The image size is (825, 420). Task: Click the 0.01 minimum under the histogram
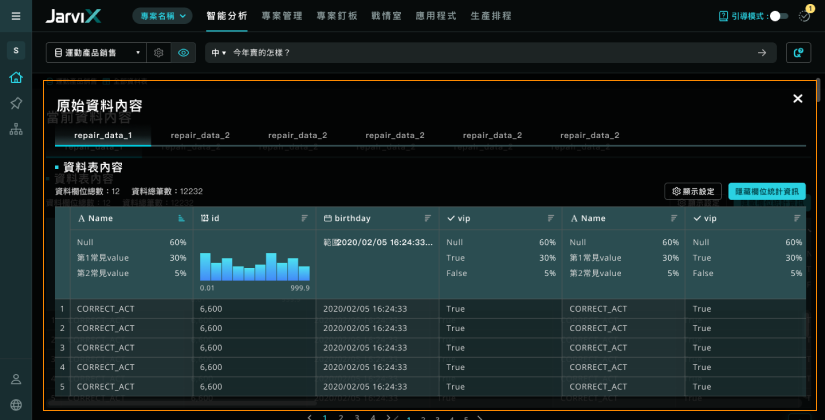[x=207, y=288]
